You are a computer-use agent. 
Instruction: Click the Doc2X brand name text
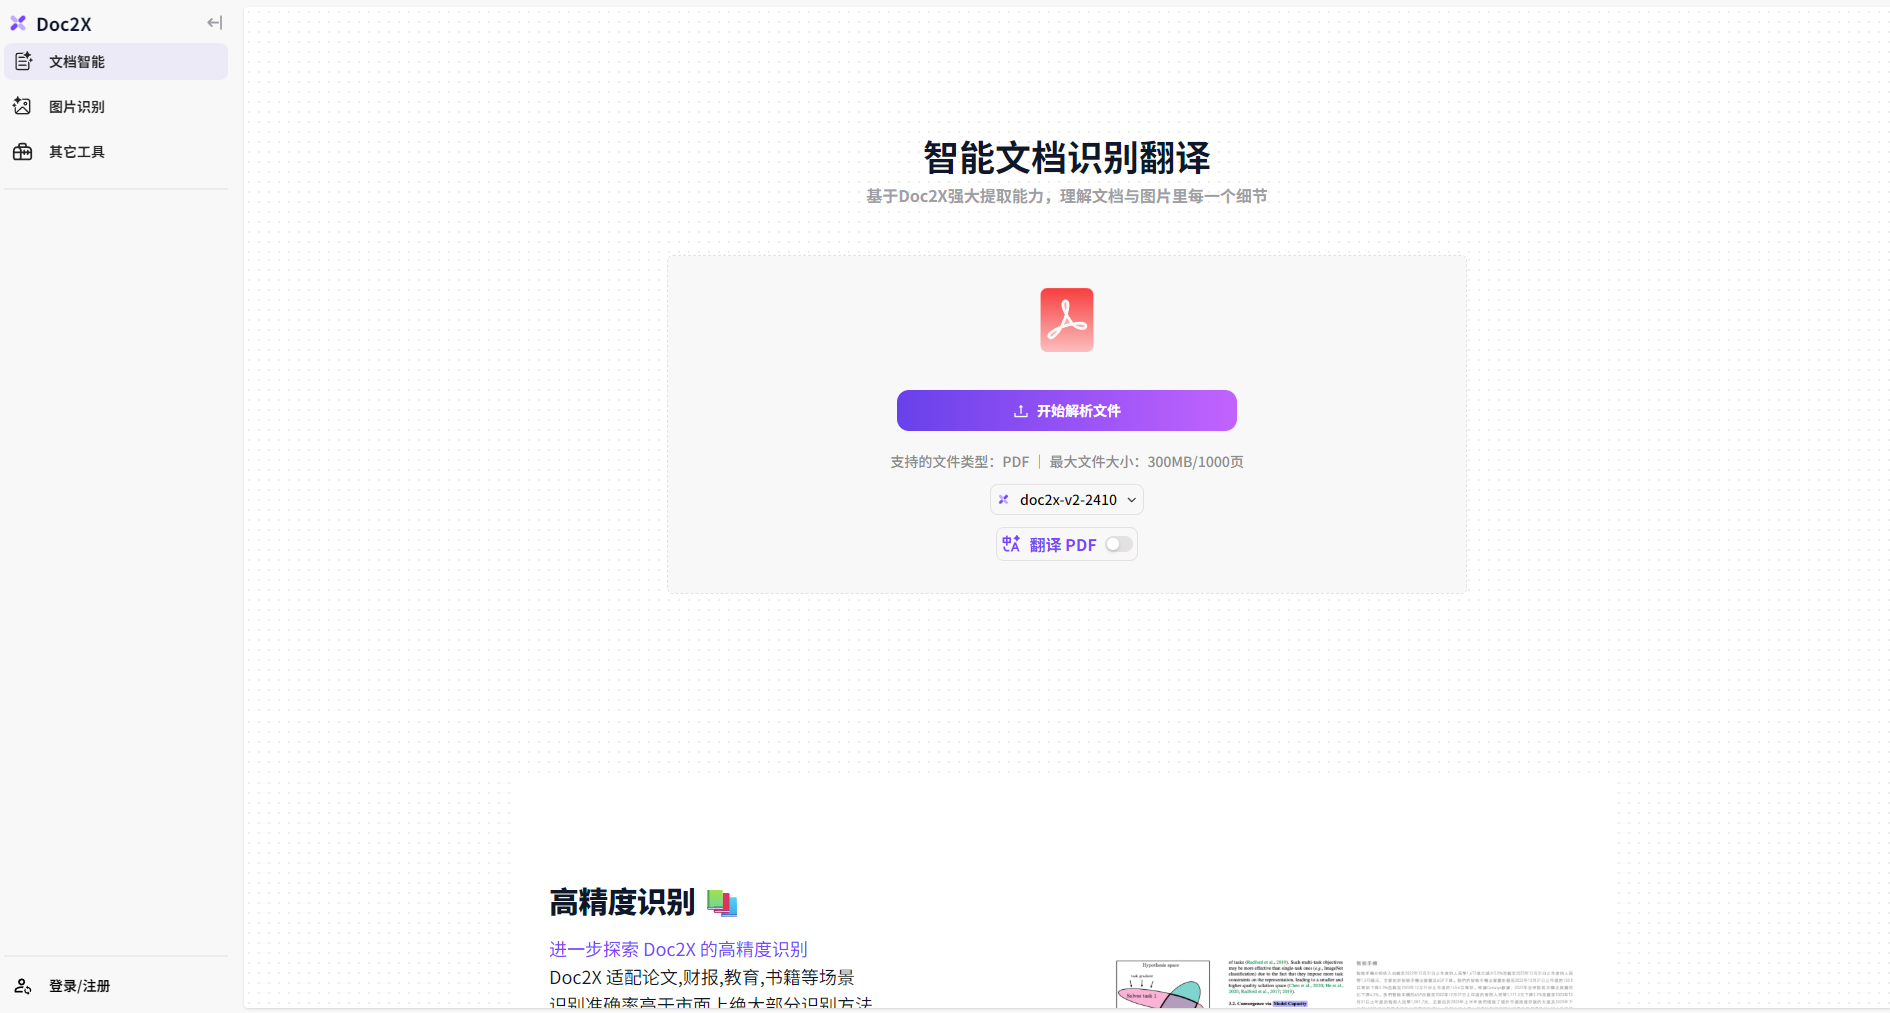(64, 24)
